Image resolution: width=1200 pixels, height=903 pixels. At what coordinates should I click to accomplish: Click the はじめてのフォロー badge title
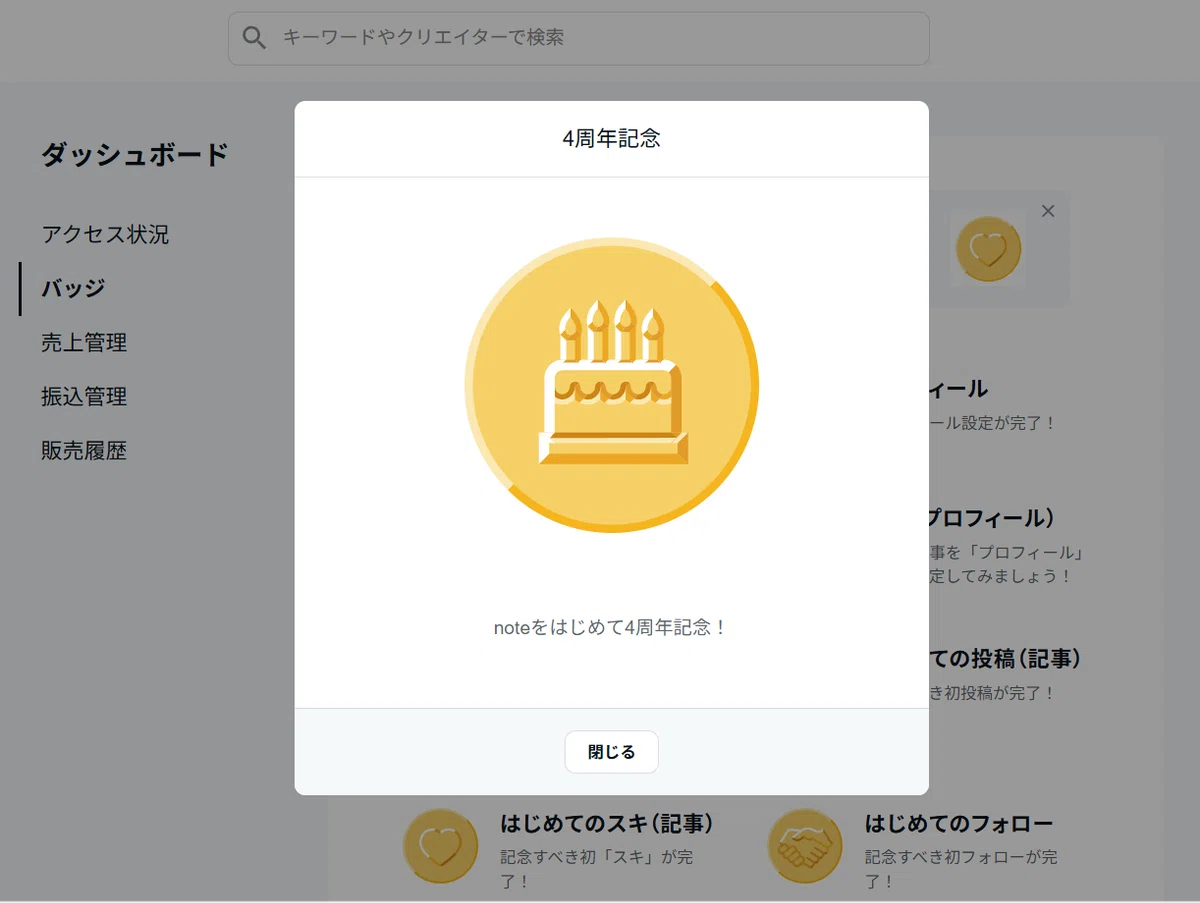(x=959, y=824)
